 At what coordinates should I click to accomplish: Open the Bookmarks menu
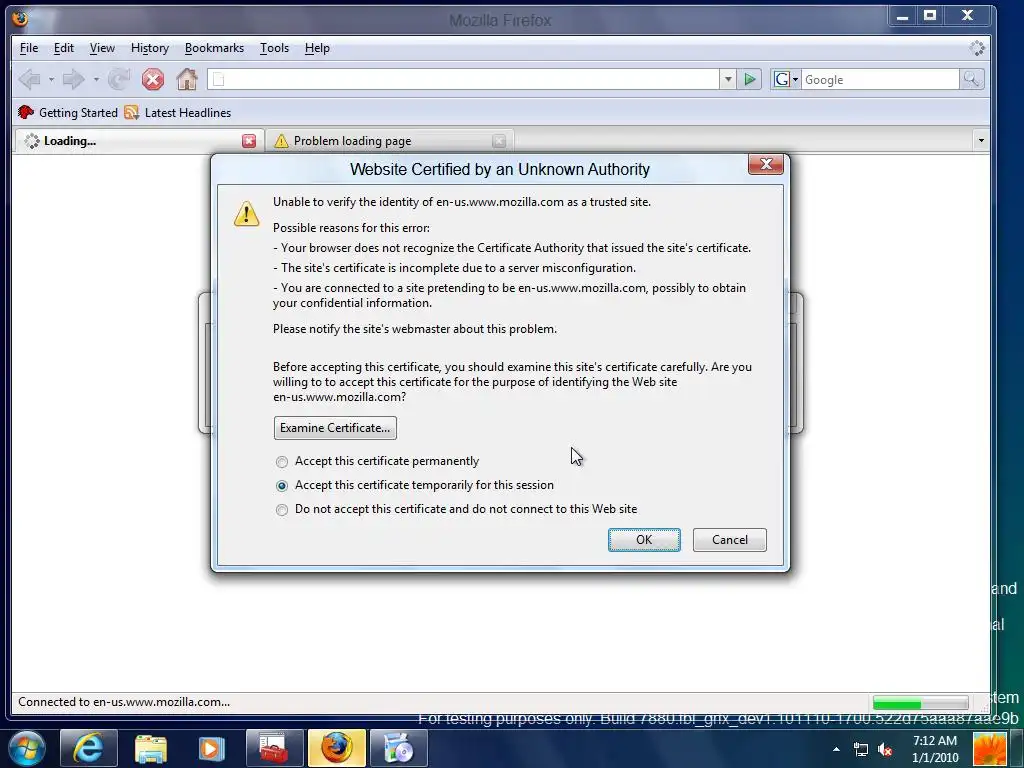[x=214, y=48]
